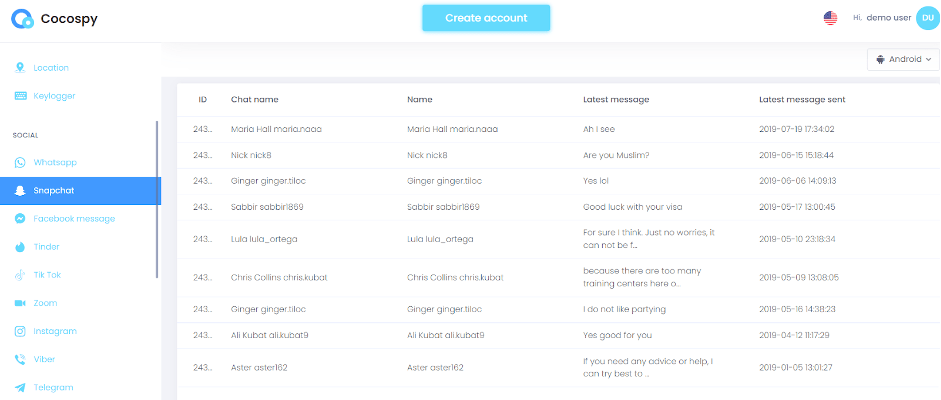The height and width of the screenshot is (400, 941).
Task: Click the ID column header
Action: pos(203,100)
